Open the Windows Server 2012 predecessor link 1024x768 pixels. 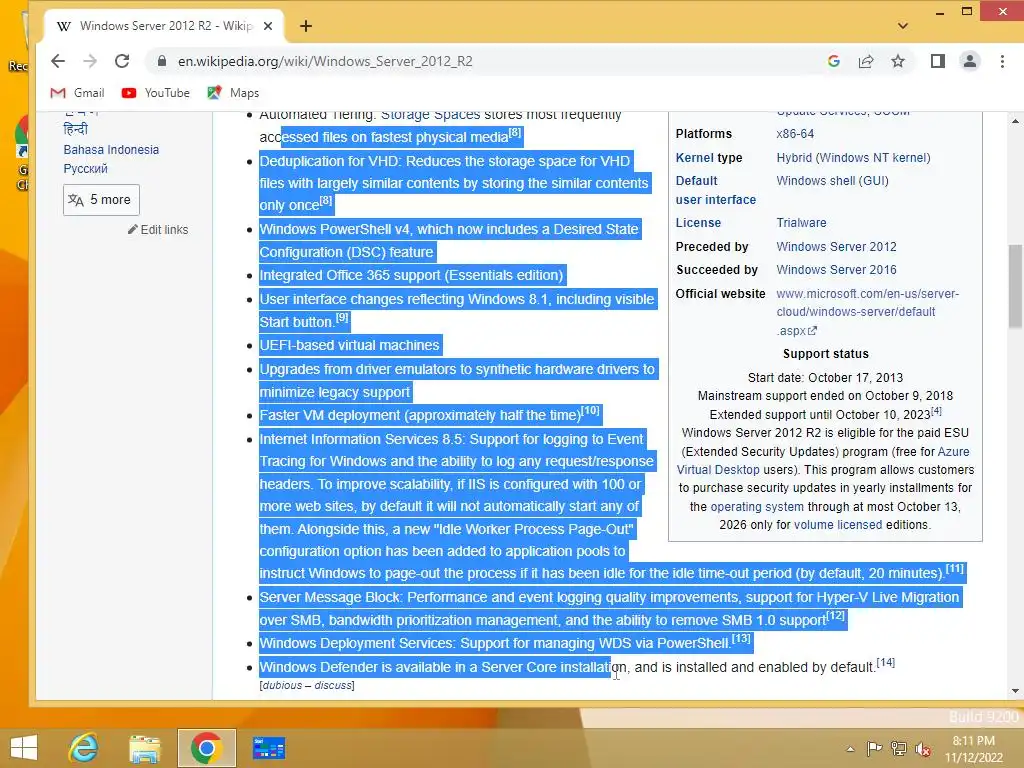[x=836, y=247]
